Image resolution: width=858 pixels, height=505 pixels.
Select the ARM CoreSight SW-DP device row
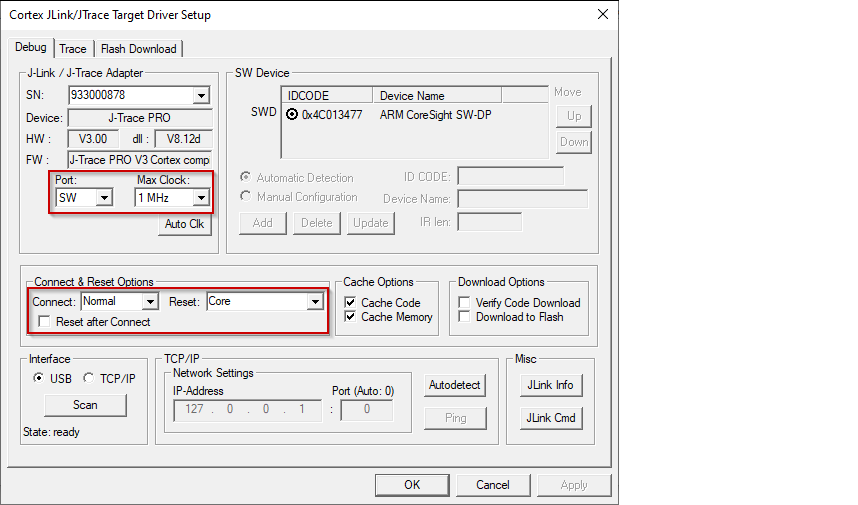point(435,114)
